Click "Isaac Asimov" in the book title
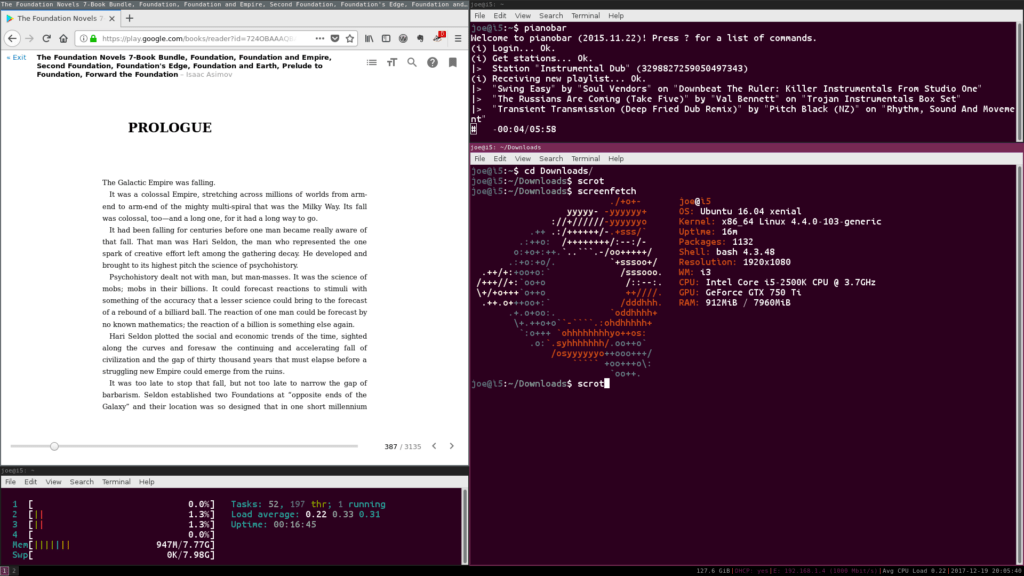 point(209,74)
